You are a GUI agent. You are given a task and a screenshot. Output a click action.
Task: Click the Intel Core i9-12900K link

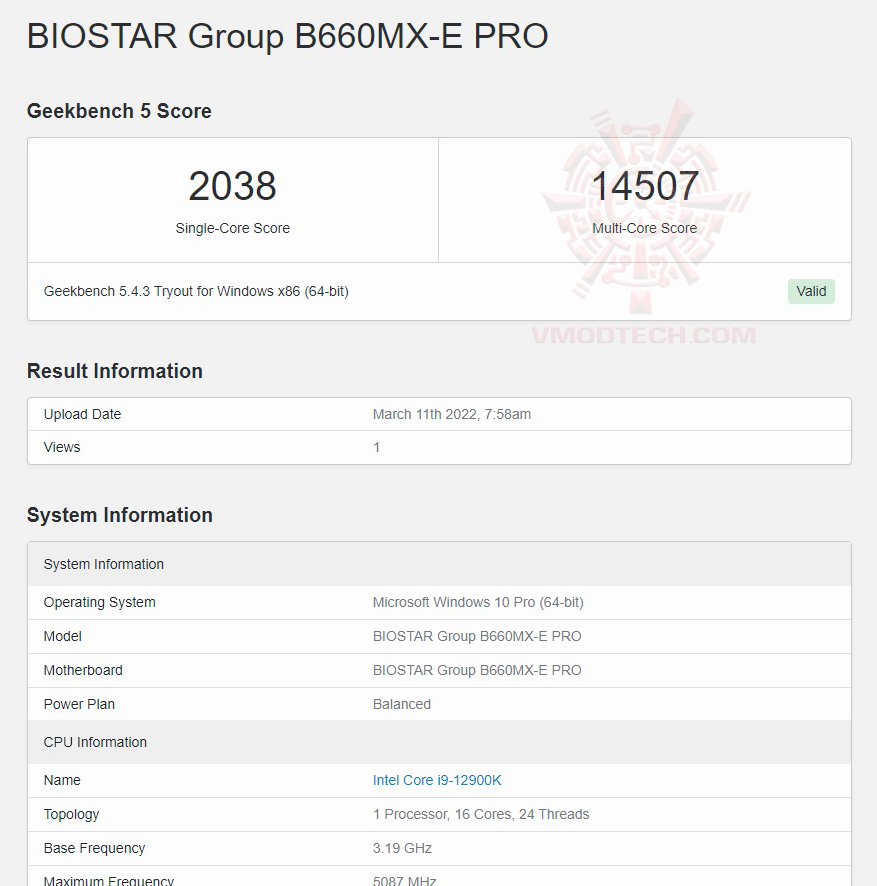437,780
